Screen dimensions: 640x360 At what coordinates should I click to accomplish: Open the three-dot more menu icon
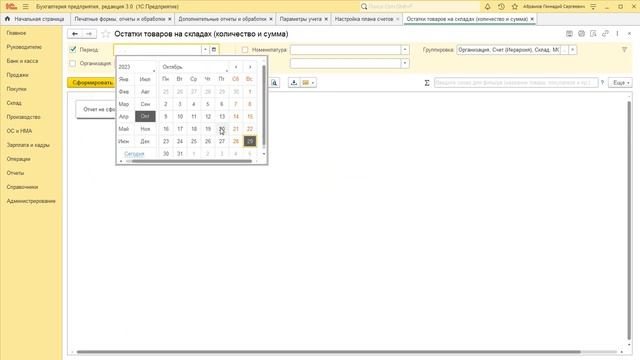(x=617, y=34)
